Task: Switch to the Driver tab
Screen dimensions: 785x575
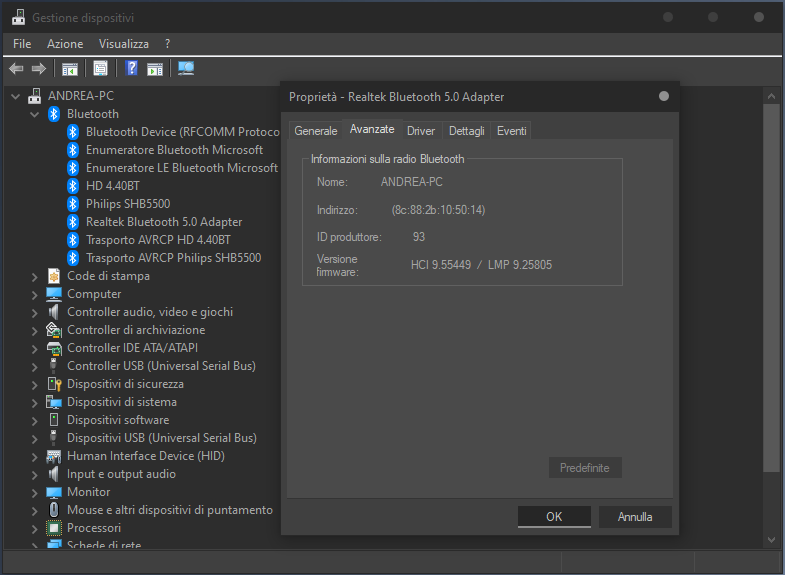Action: click(x=421, y=131)
